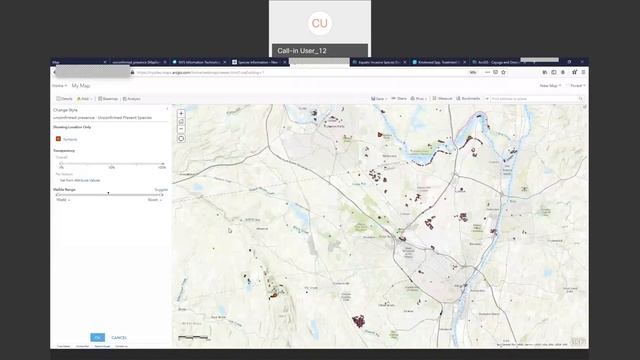Click the browser zoom level indicator
The height and width of the screenshot is (360, 640).
(473, 72)
